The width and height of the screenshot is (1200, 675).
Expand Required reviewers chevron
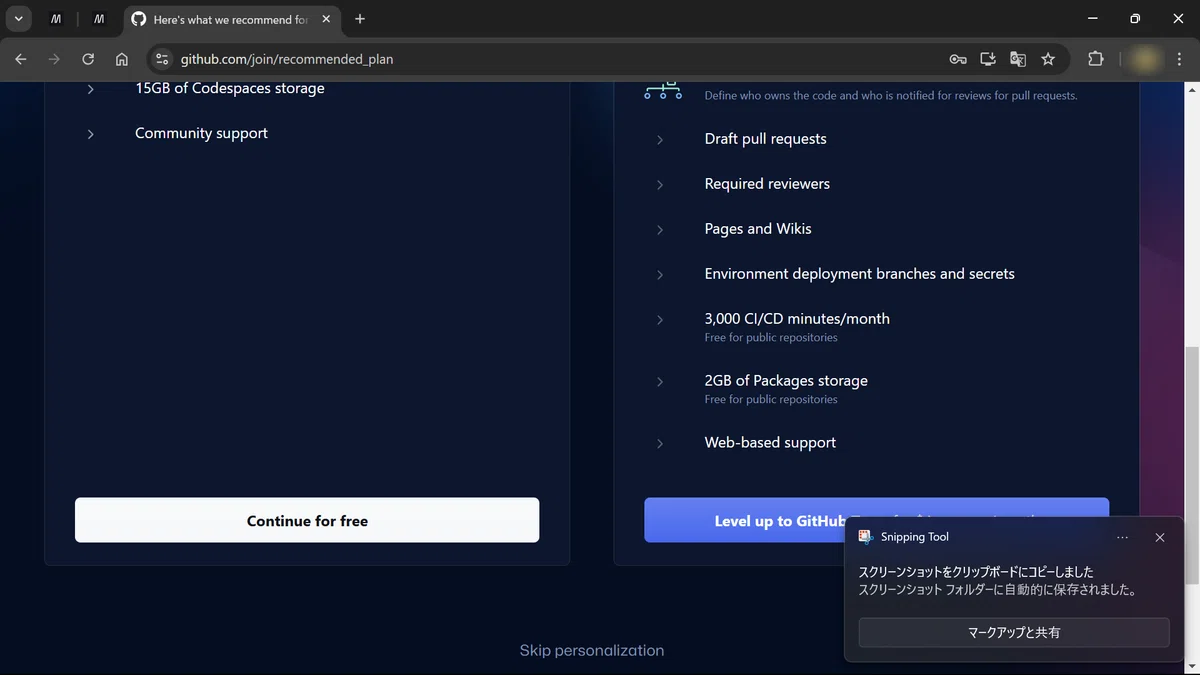pos(660,185)
